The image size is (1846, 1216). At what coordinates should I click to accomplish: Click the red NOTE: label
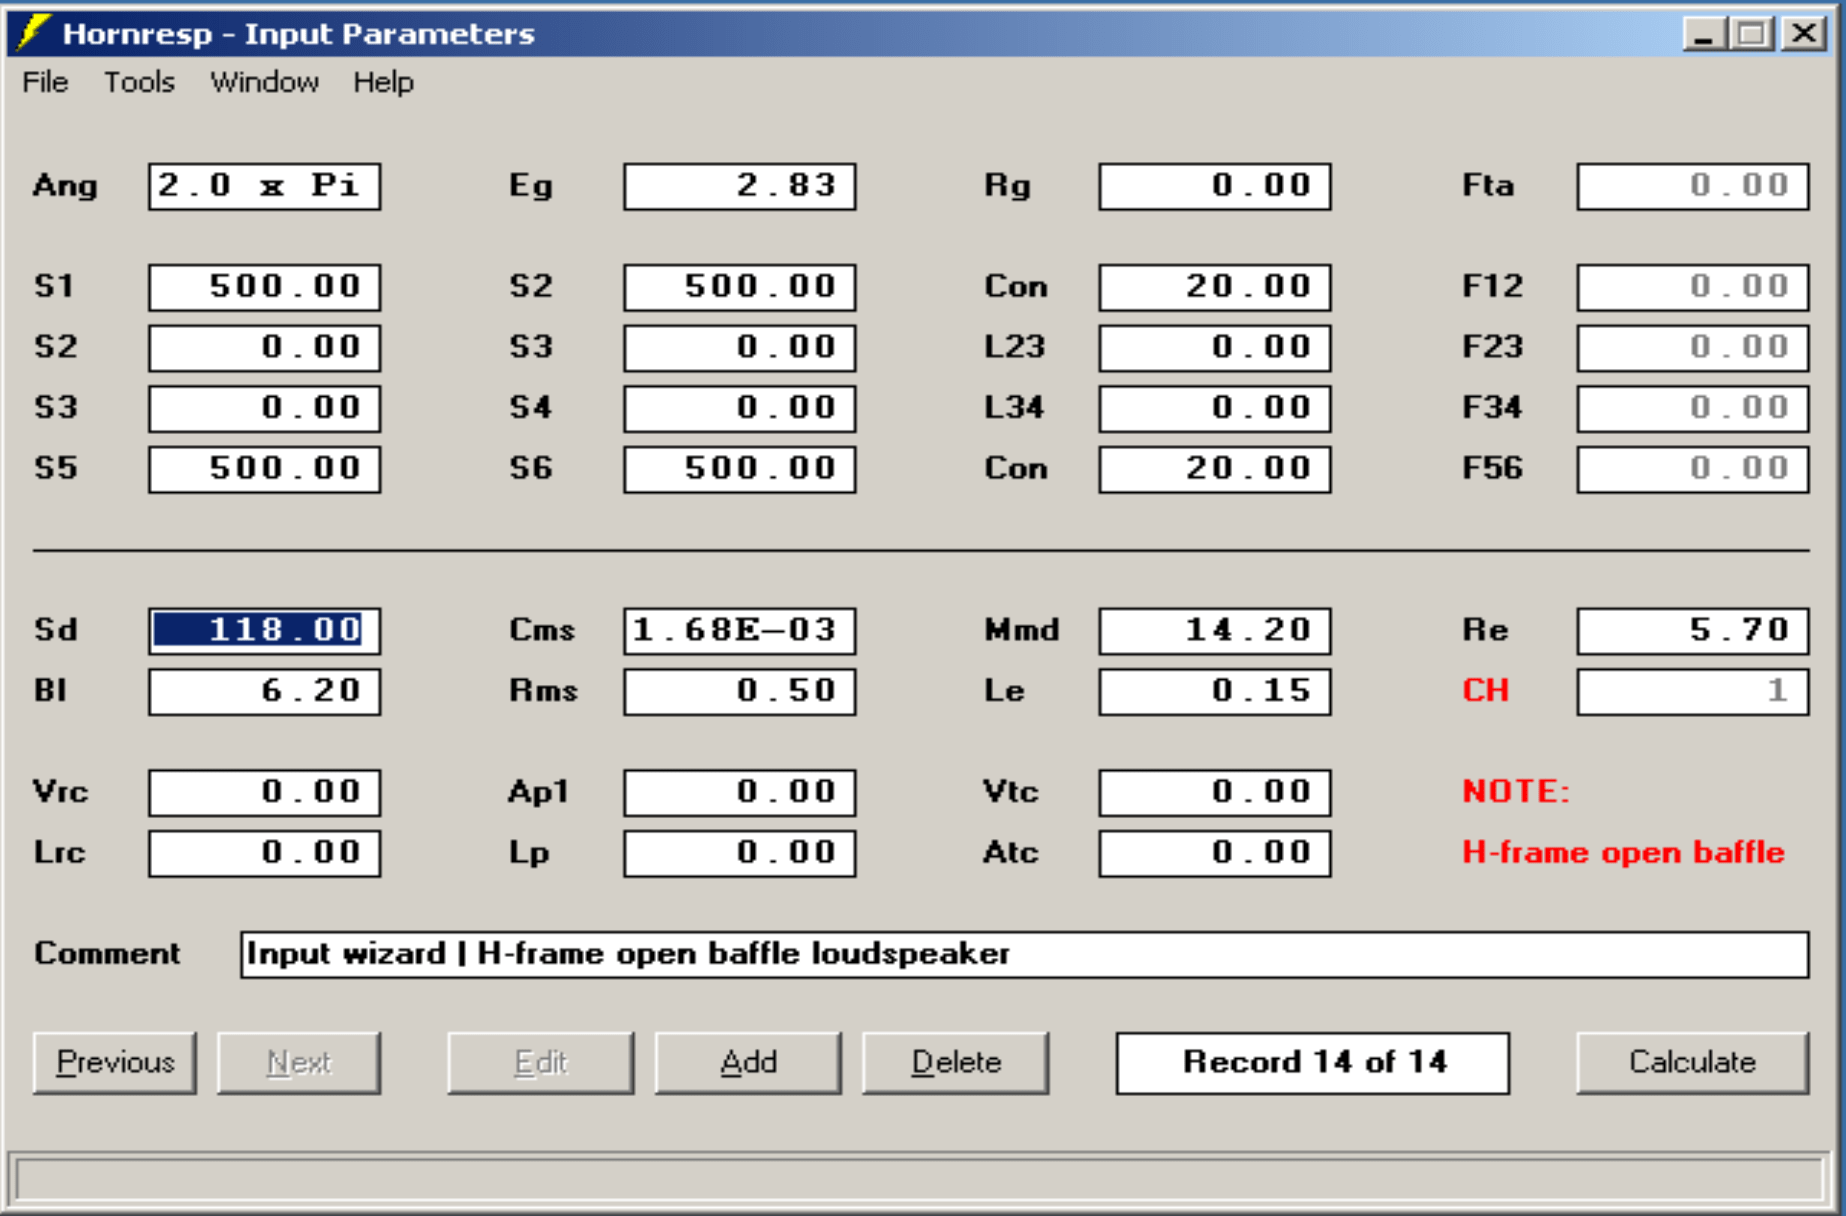point(1516,791)
